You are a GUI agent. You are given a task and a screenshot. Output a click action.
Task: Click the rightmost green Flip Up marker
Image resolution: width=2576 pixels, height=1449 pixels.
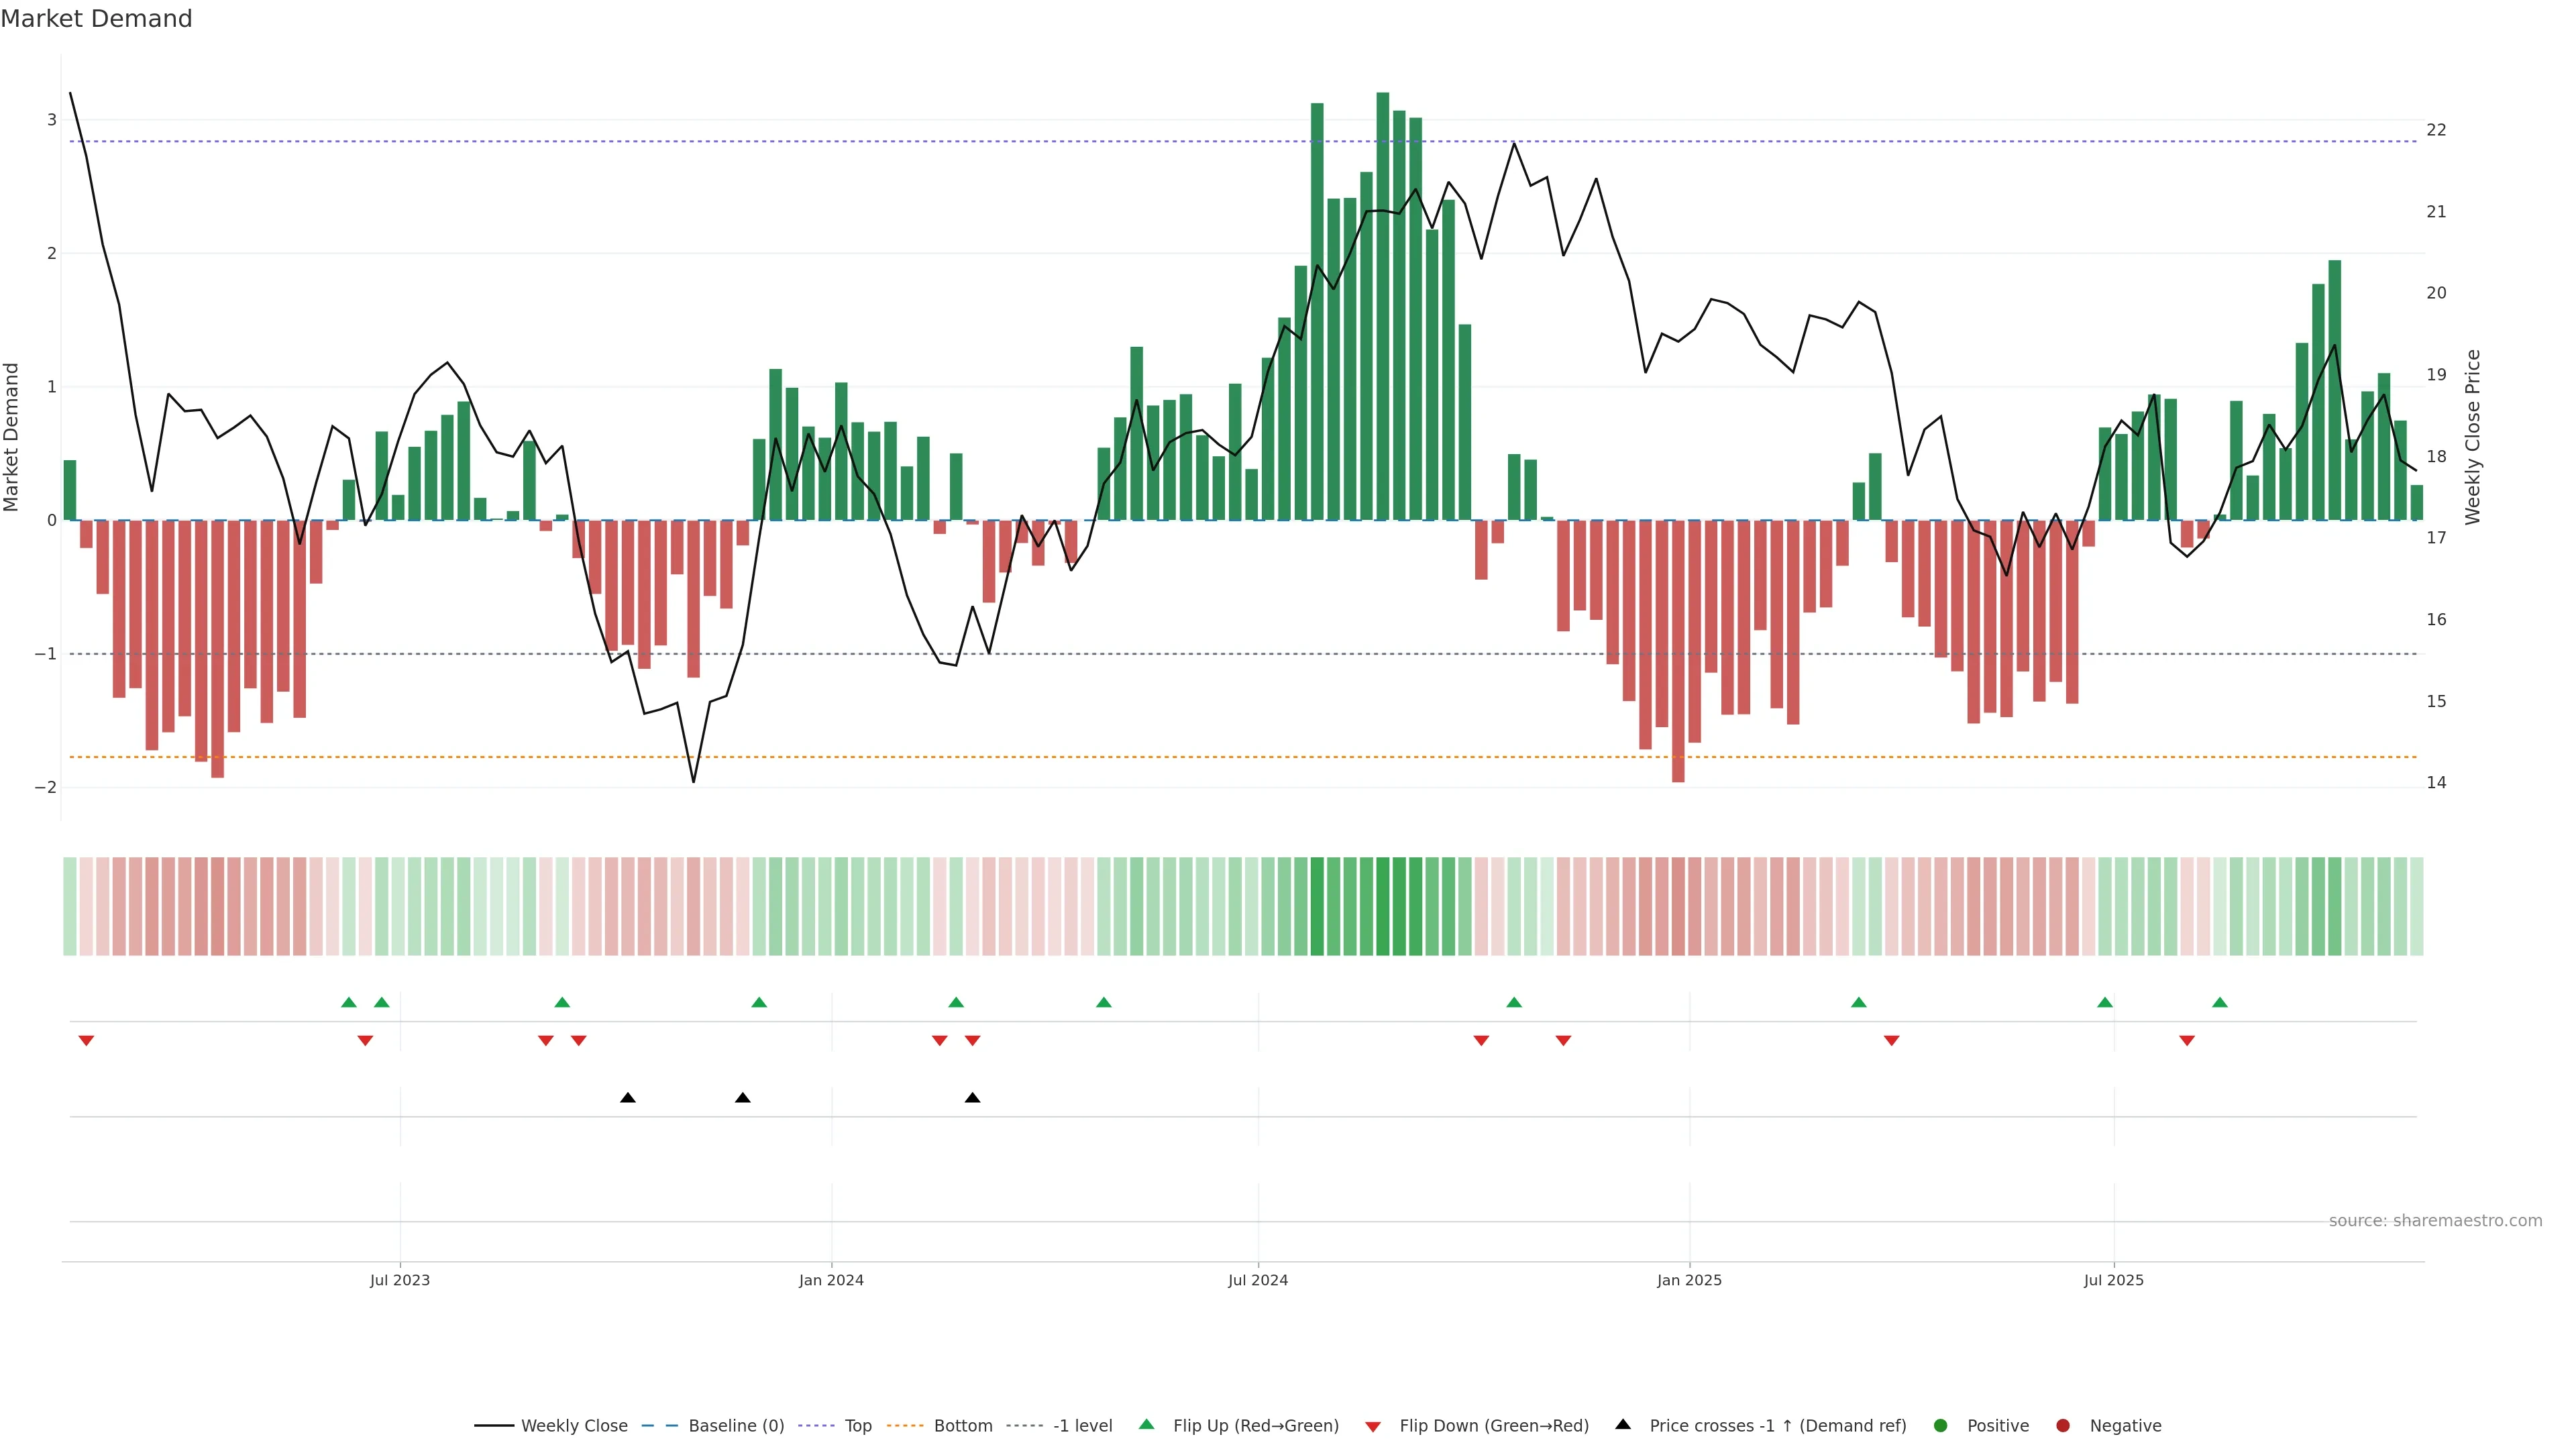click(x=2220, y=1002)
